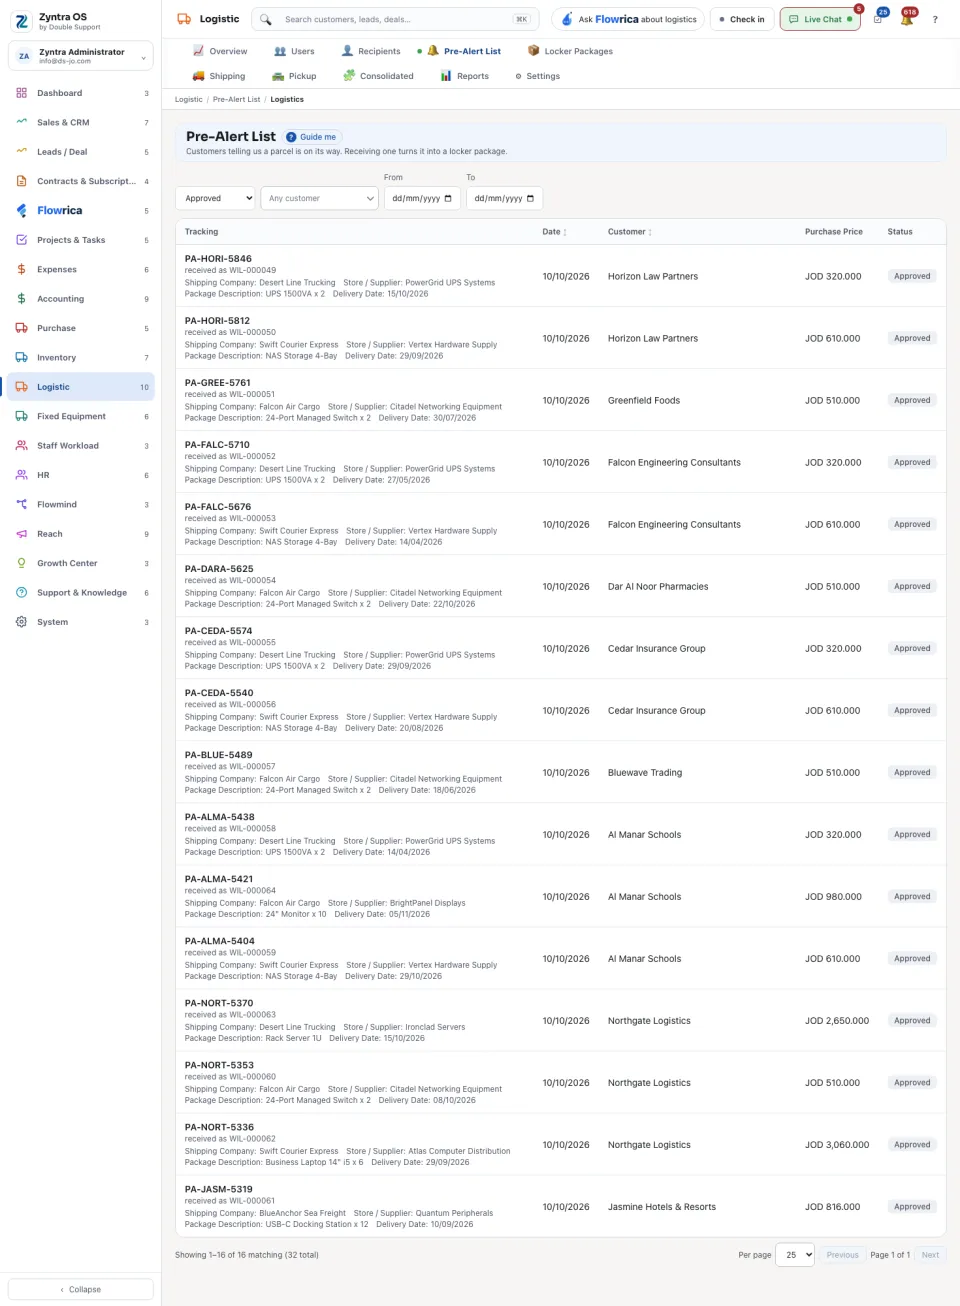Open the logistics Settings tab

coord(537,76)
